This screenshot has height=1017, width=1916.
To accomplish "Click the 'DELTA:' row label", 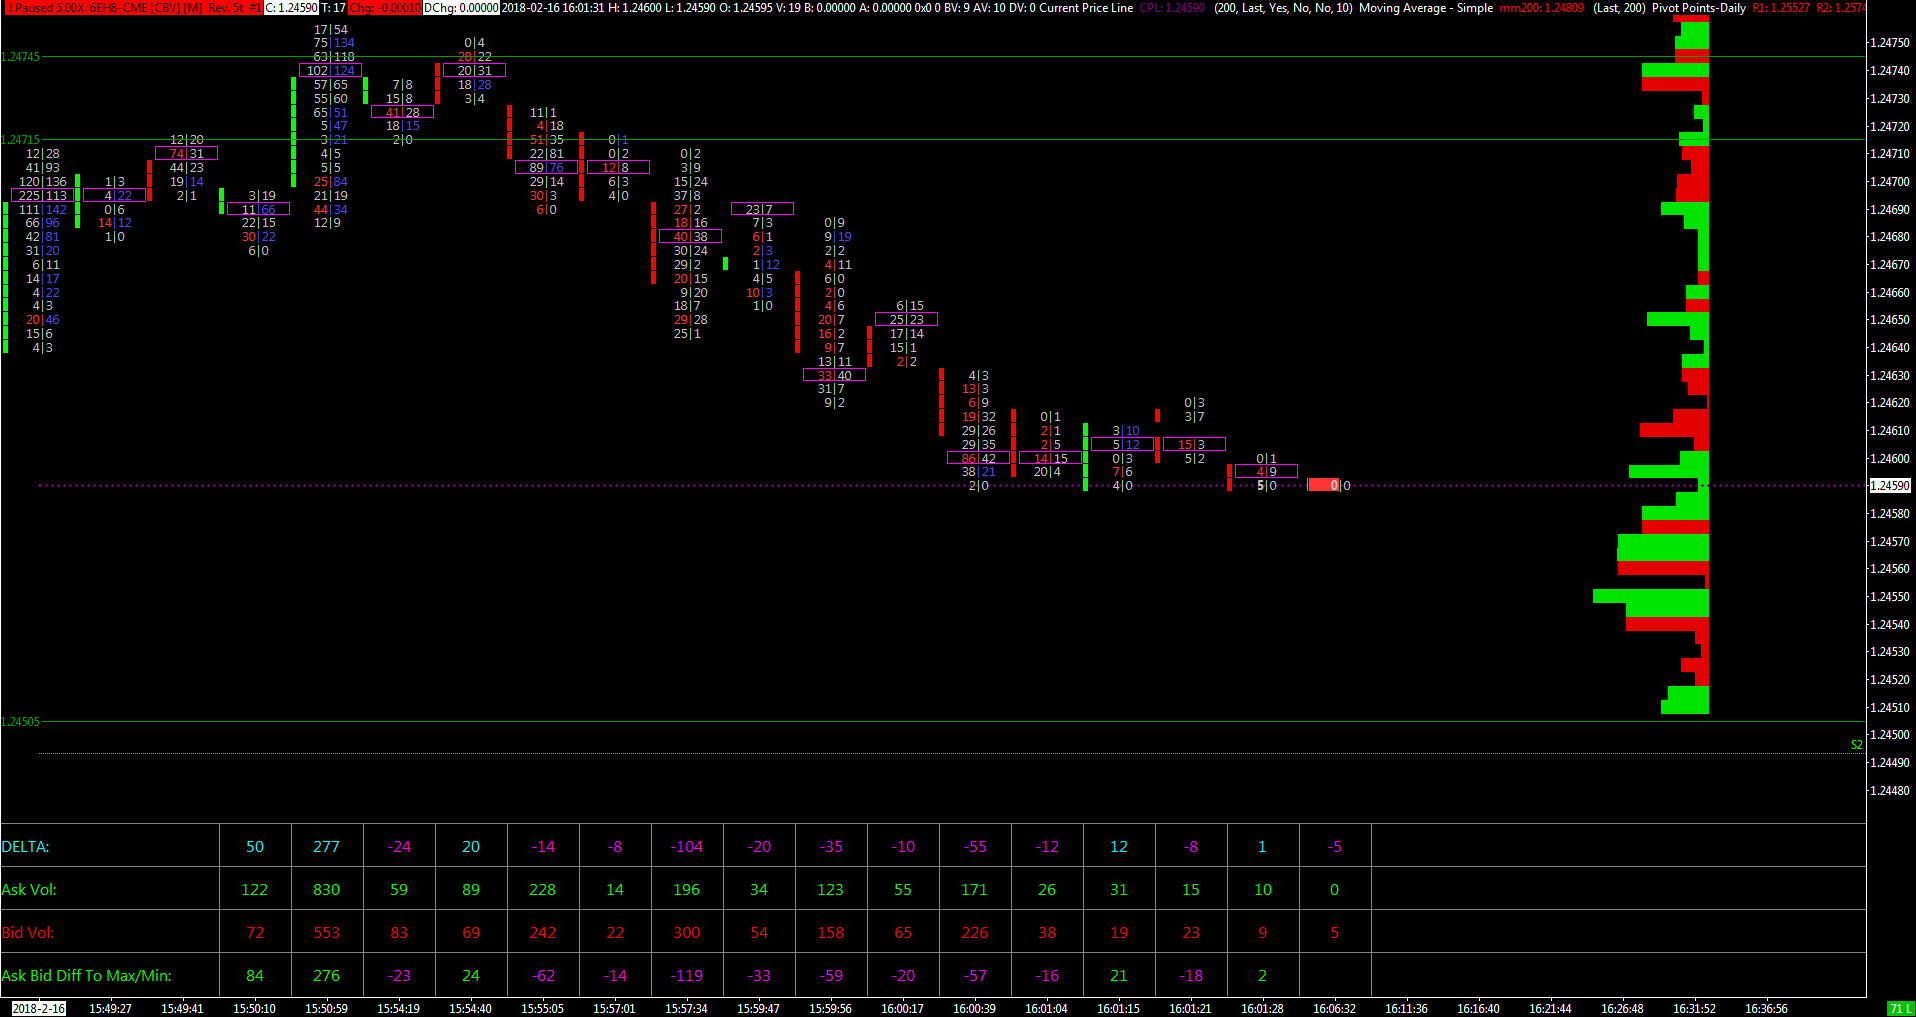I will [26, 847].
